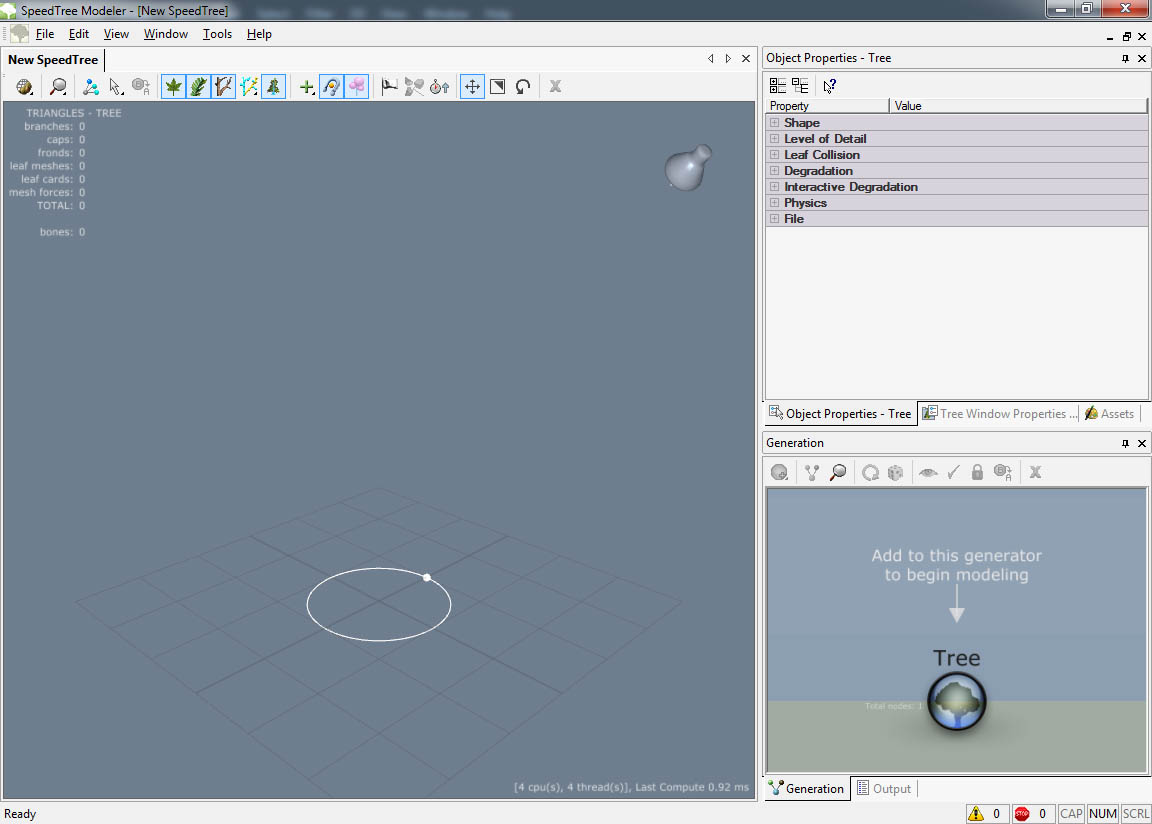Click the expand all properties icon
The image size is (1152, 824).
(777, 86)
